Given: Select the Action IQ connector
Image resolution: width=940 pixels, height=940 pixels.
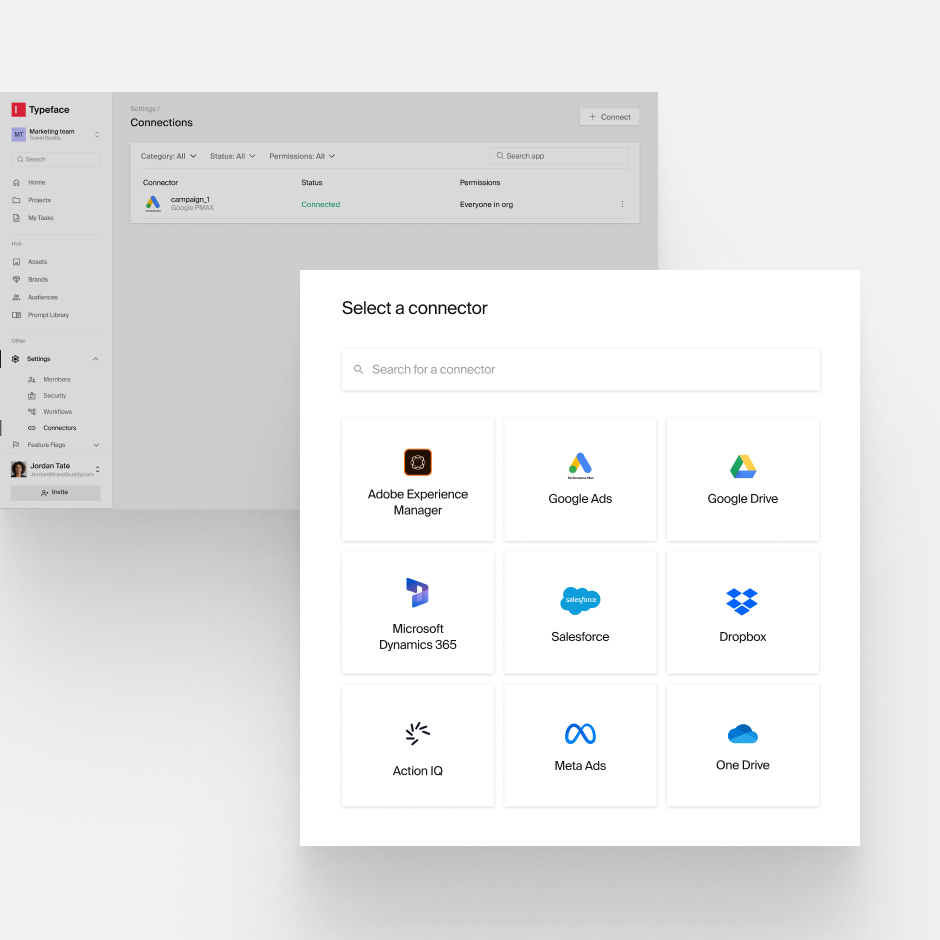Looking at the screenshot, I should pyautogui.click(x=418, y=745).
